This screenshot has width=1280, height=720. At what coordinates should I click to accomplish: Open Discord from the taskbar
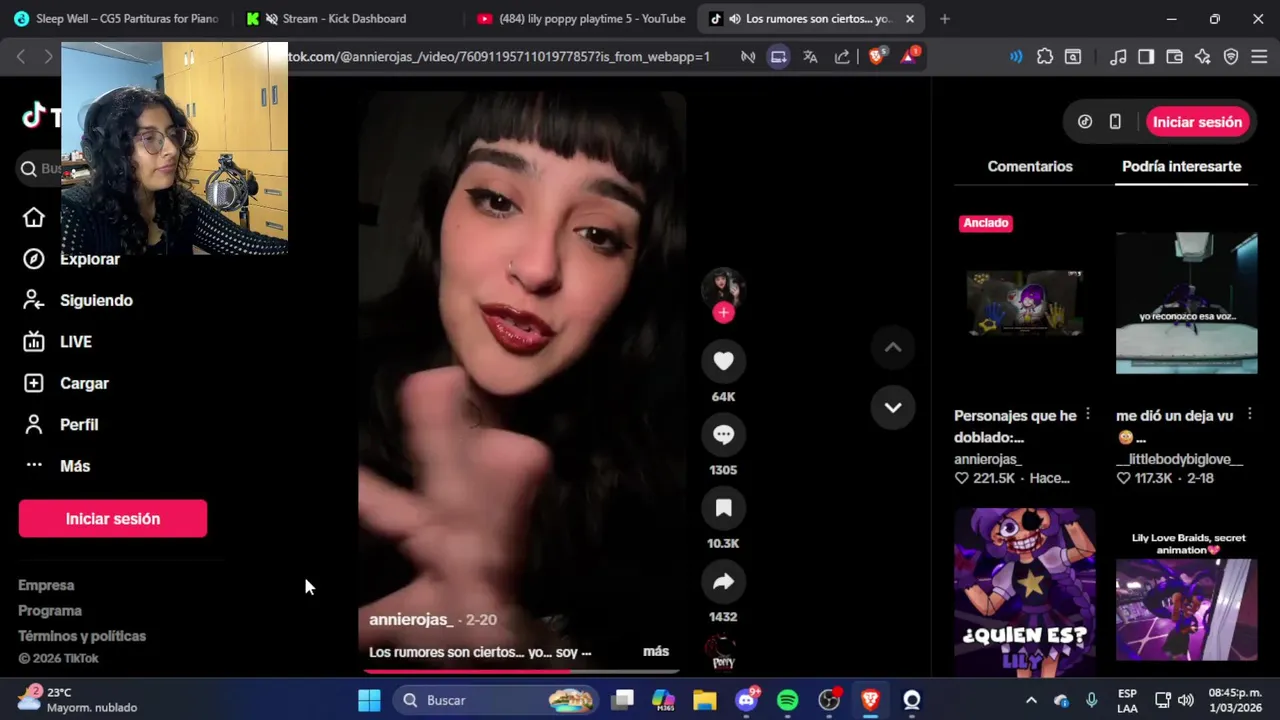(x=746, y=700)
